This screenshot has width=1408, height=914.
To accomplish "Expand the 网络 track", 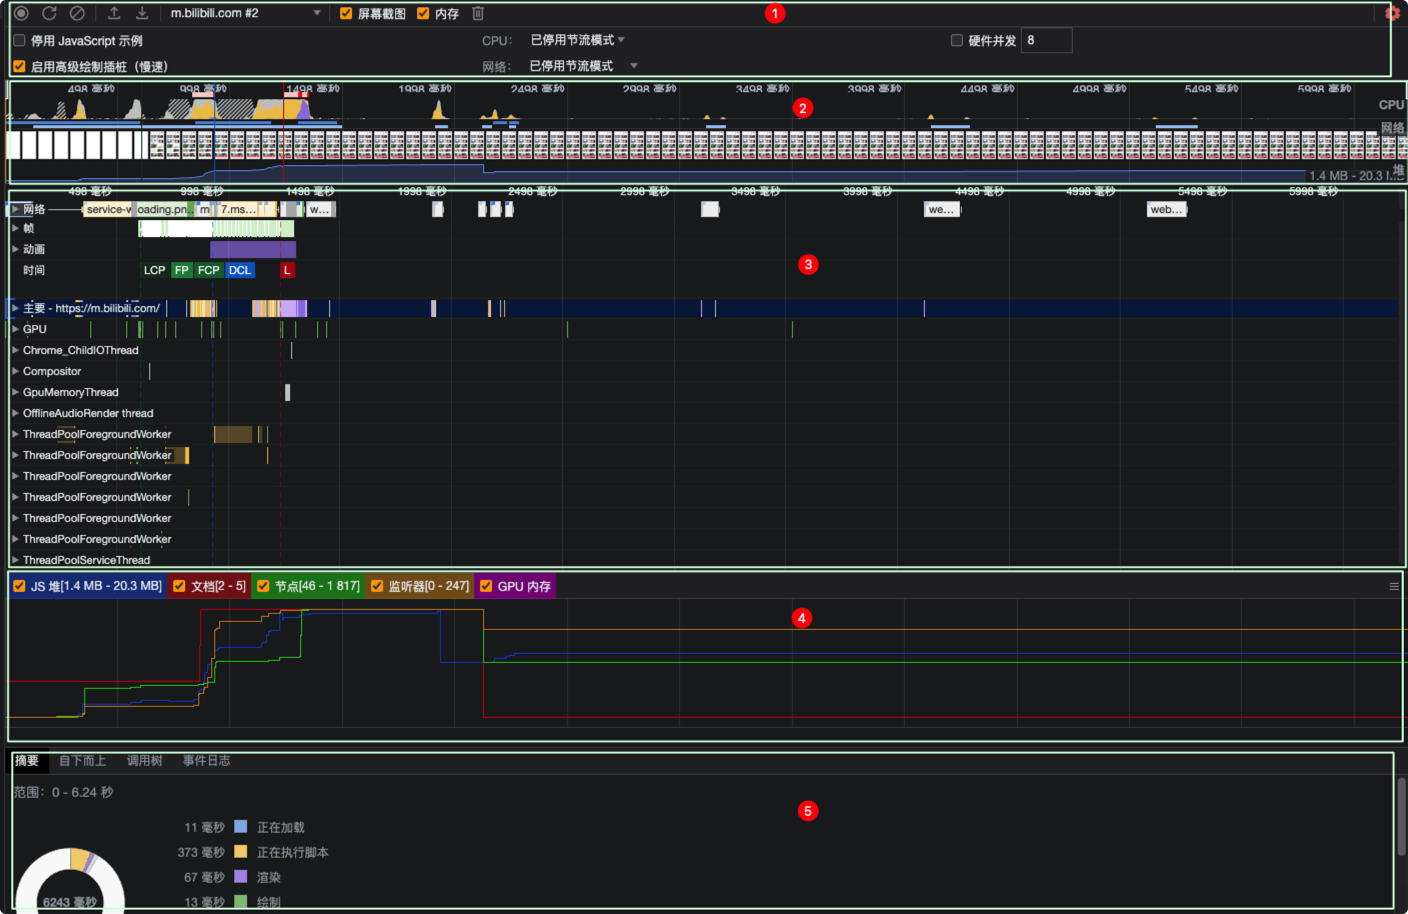I will point(15,209).
